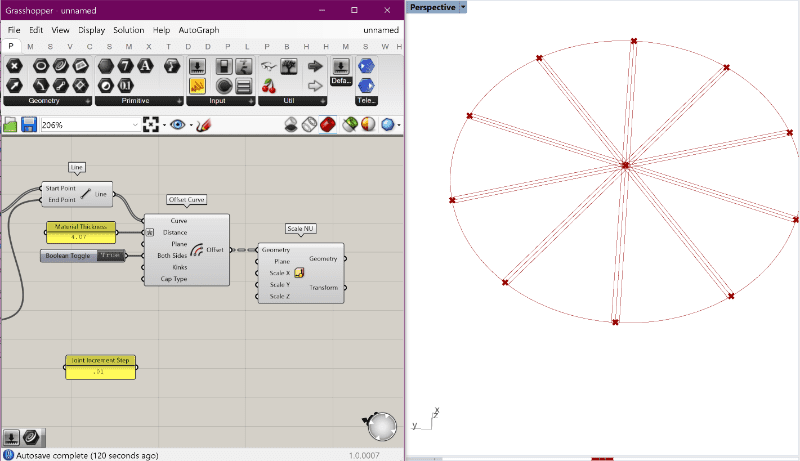
Task: Save document with the blue floppy icon
Action: (x=29, y=125)
